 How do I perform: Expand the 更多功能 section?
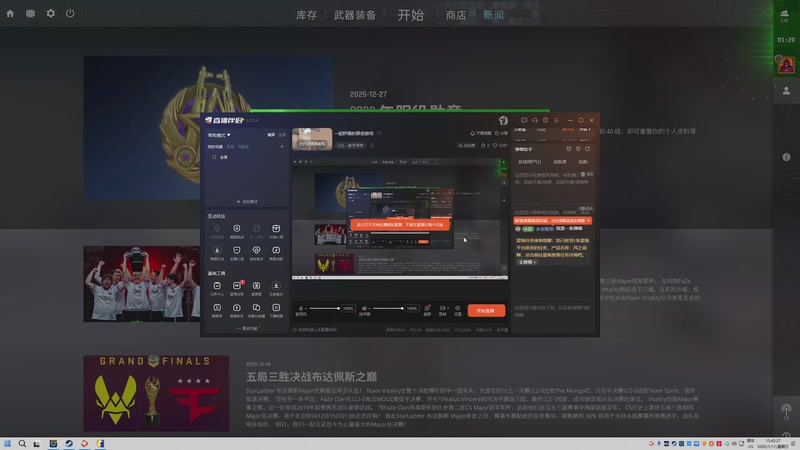pyautogui.click(x=247, y=329)
